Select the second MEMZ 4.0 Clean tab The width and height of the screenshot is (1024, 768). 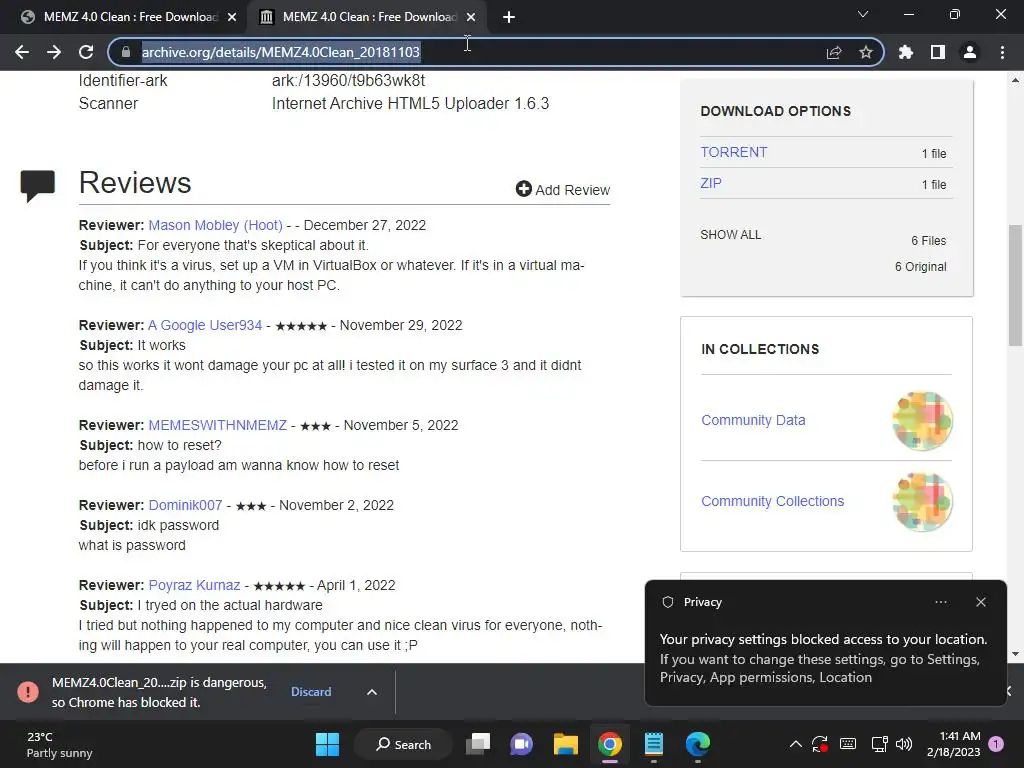point(366,17)
